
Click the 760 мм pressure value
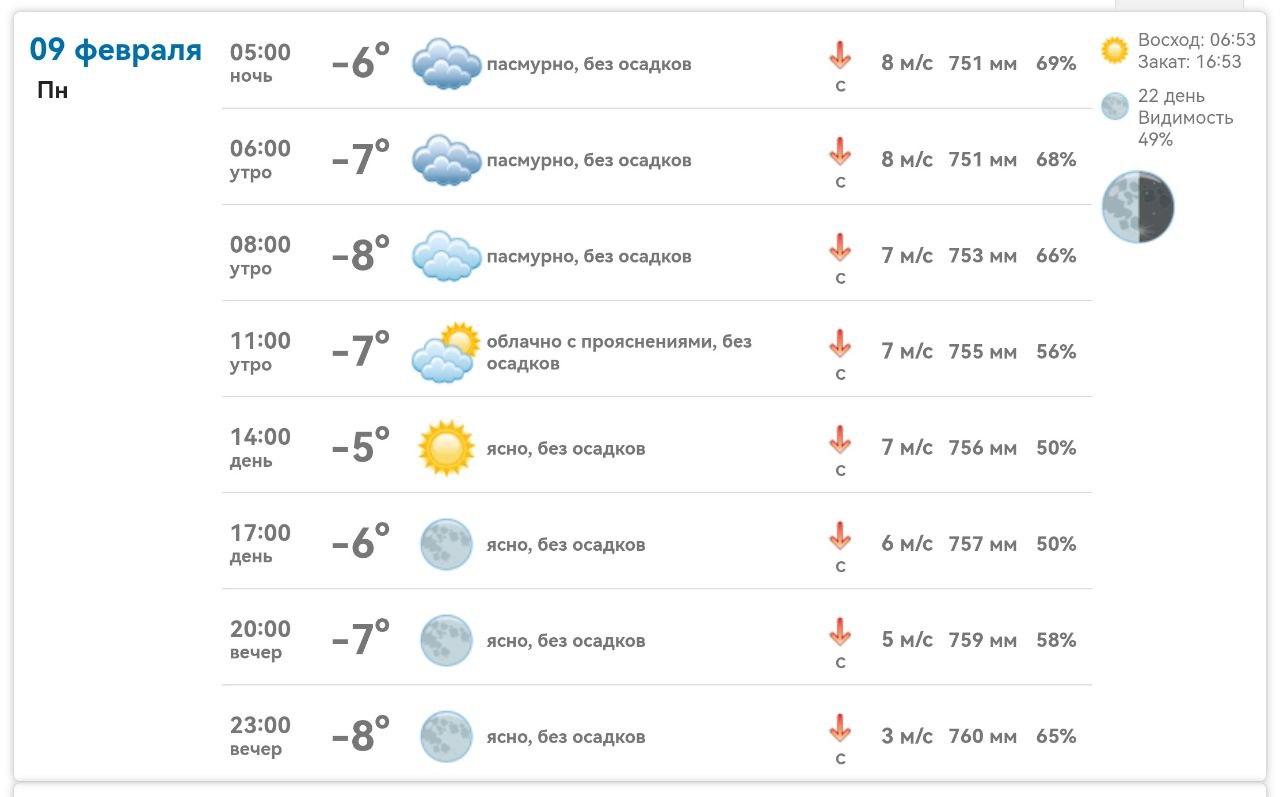[x=982, y=737]
